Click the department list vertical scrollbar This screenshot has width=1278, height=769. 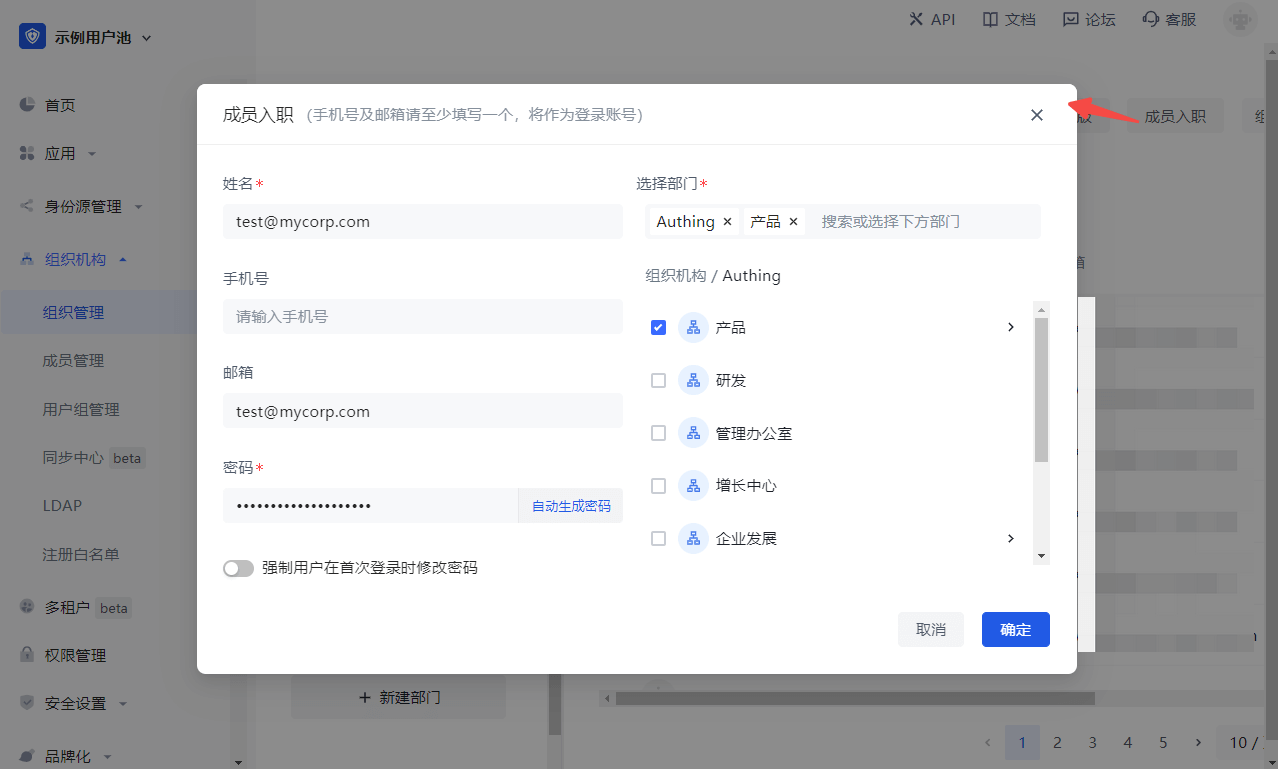[x=1041, y=390]
